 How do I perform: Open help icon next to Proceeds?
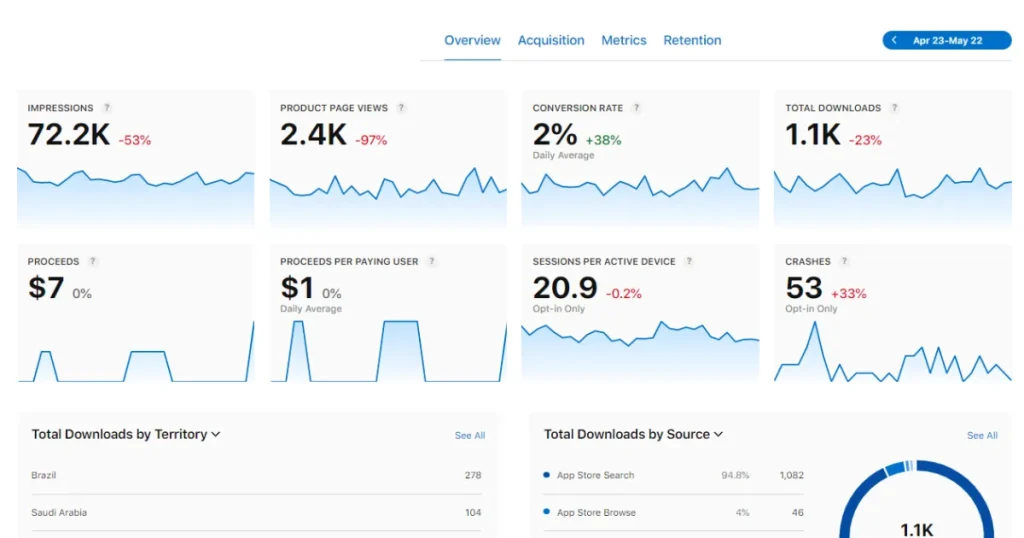(x=92, y=261)
